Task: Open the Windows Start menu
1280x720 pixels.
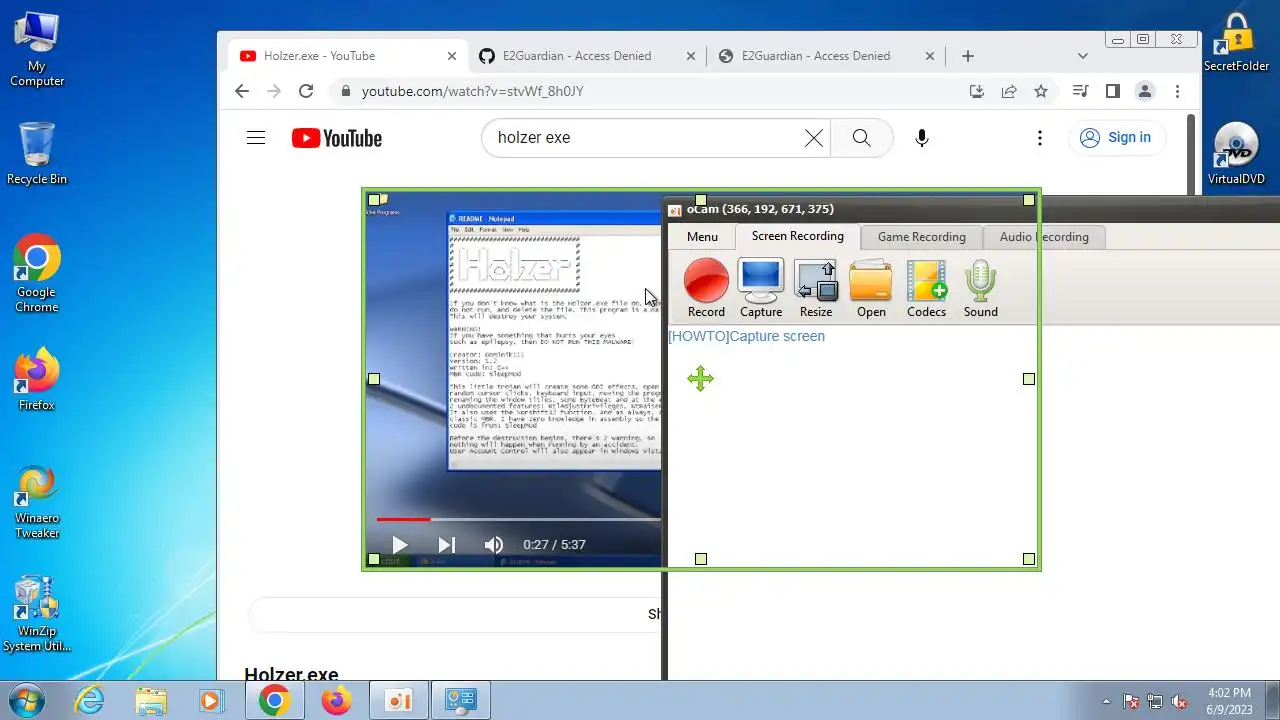Action: 24,700
